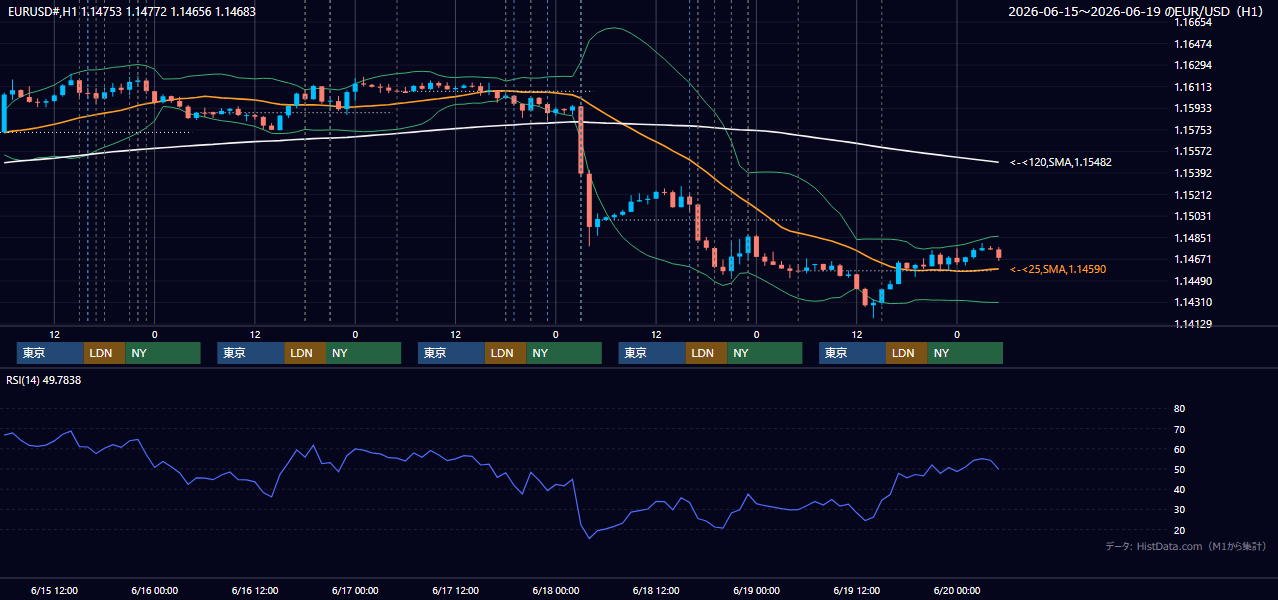The height and width of the screenshot is (600, 1278).
Task: Click the 6/16 12:00 time axis label
Action: tap(254, 590)
